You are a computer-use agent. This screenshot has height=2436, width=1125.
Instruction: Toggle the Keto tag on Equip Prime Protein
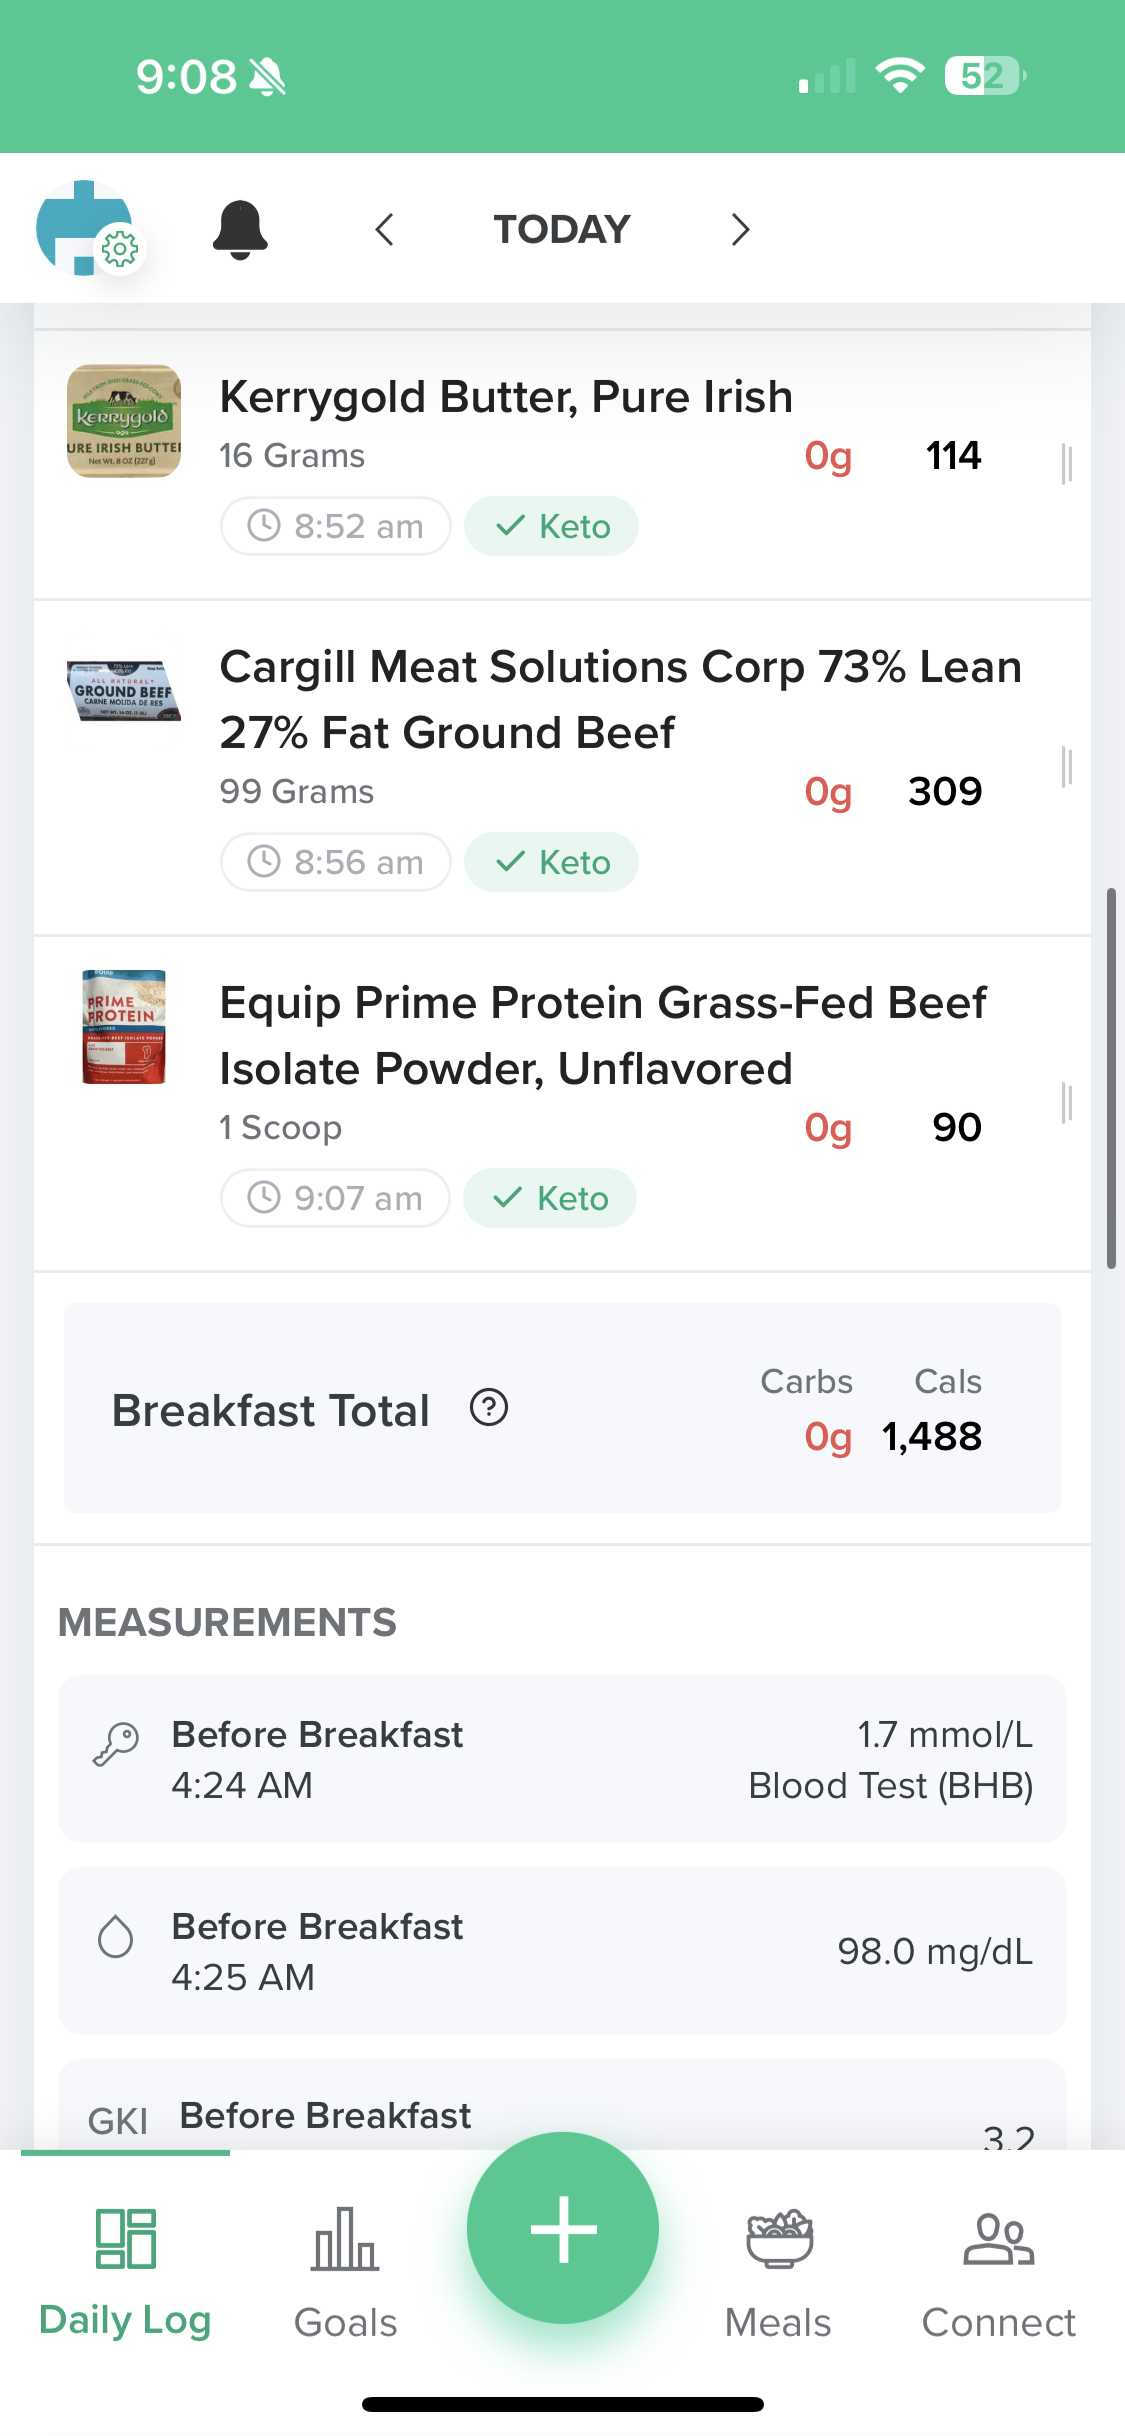[x=550, y=1198]
